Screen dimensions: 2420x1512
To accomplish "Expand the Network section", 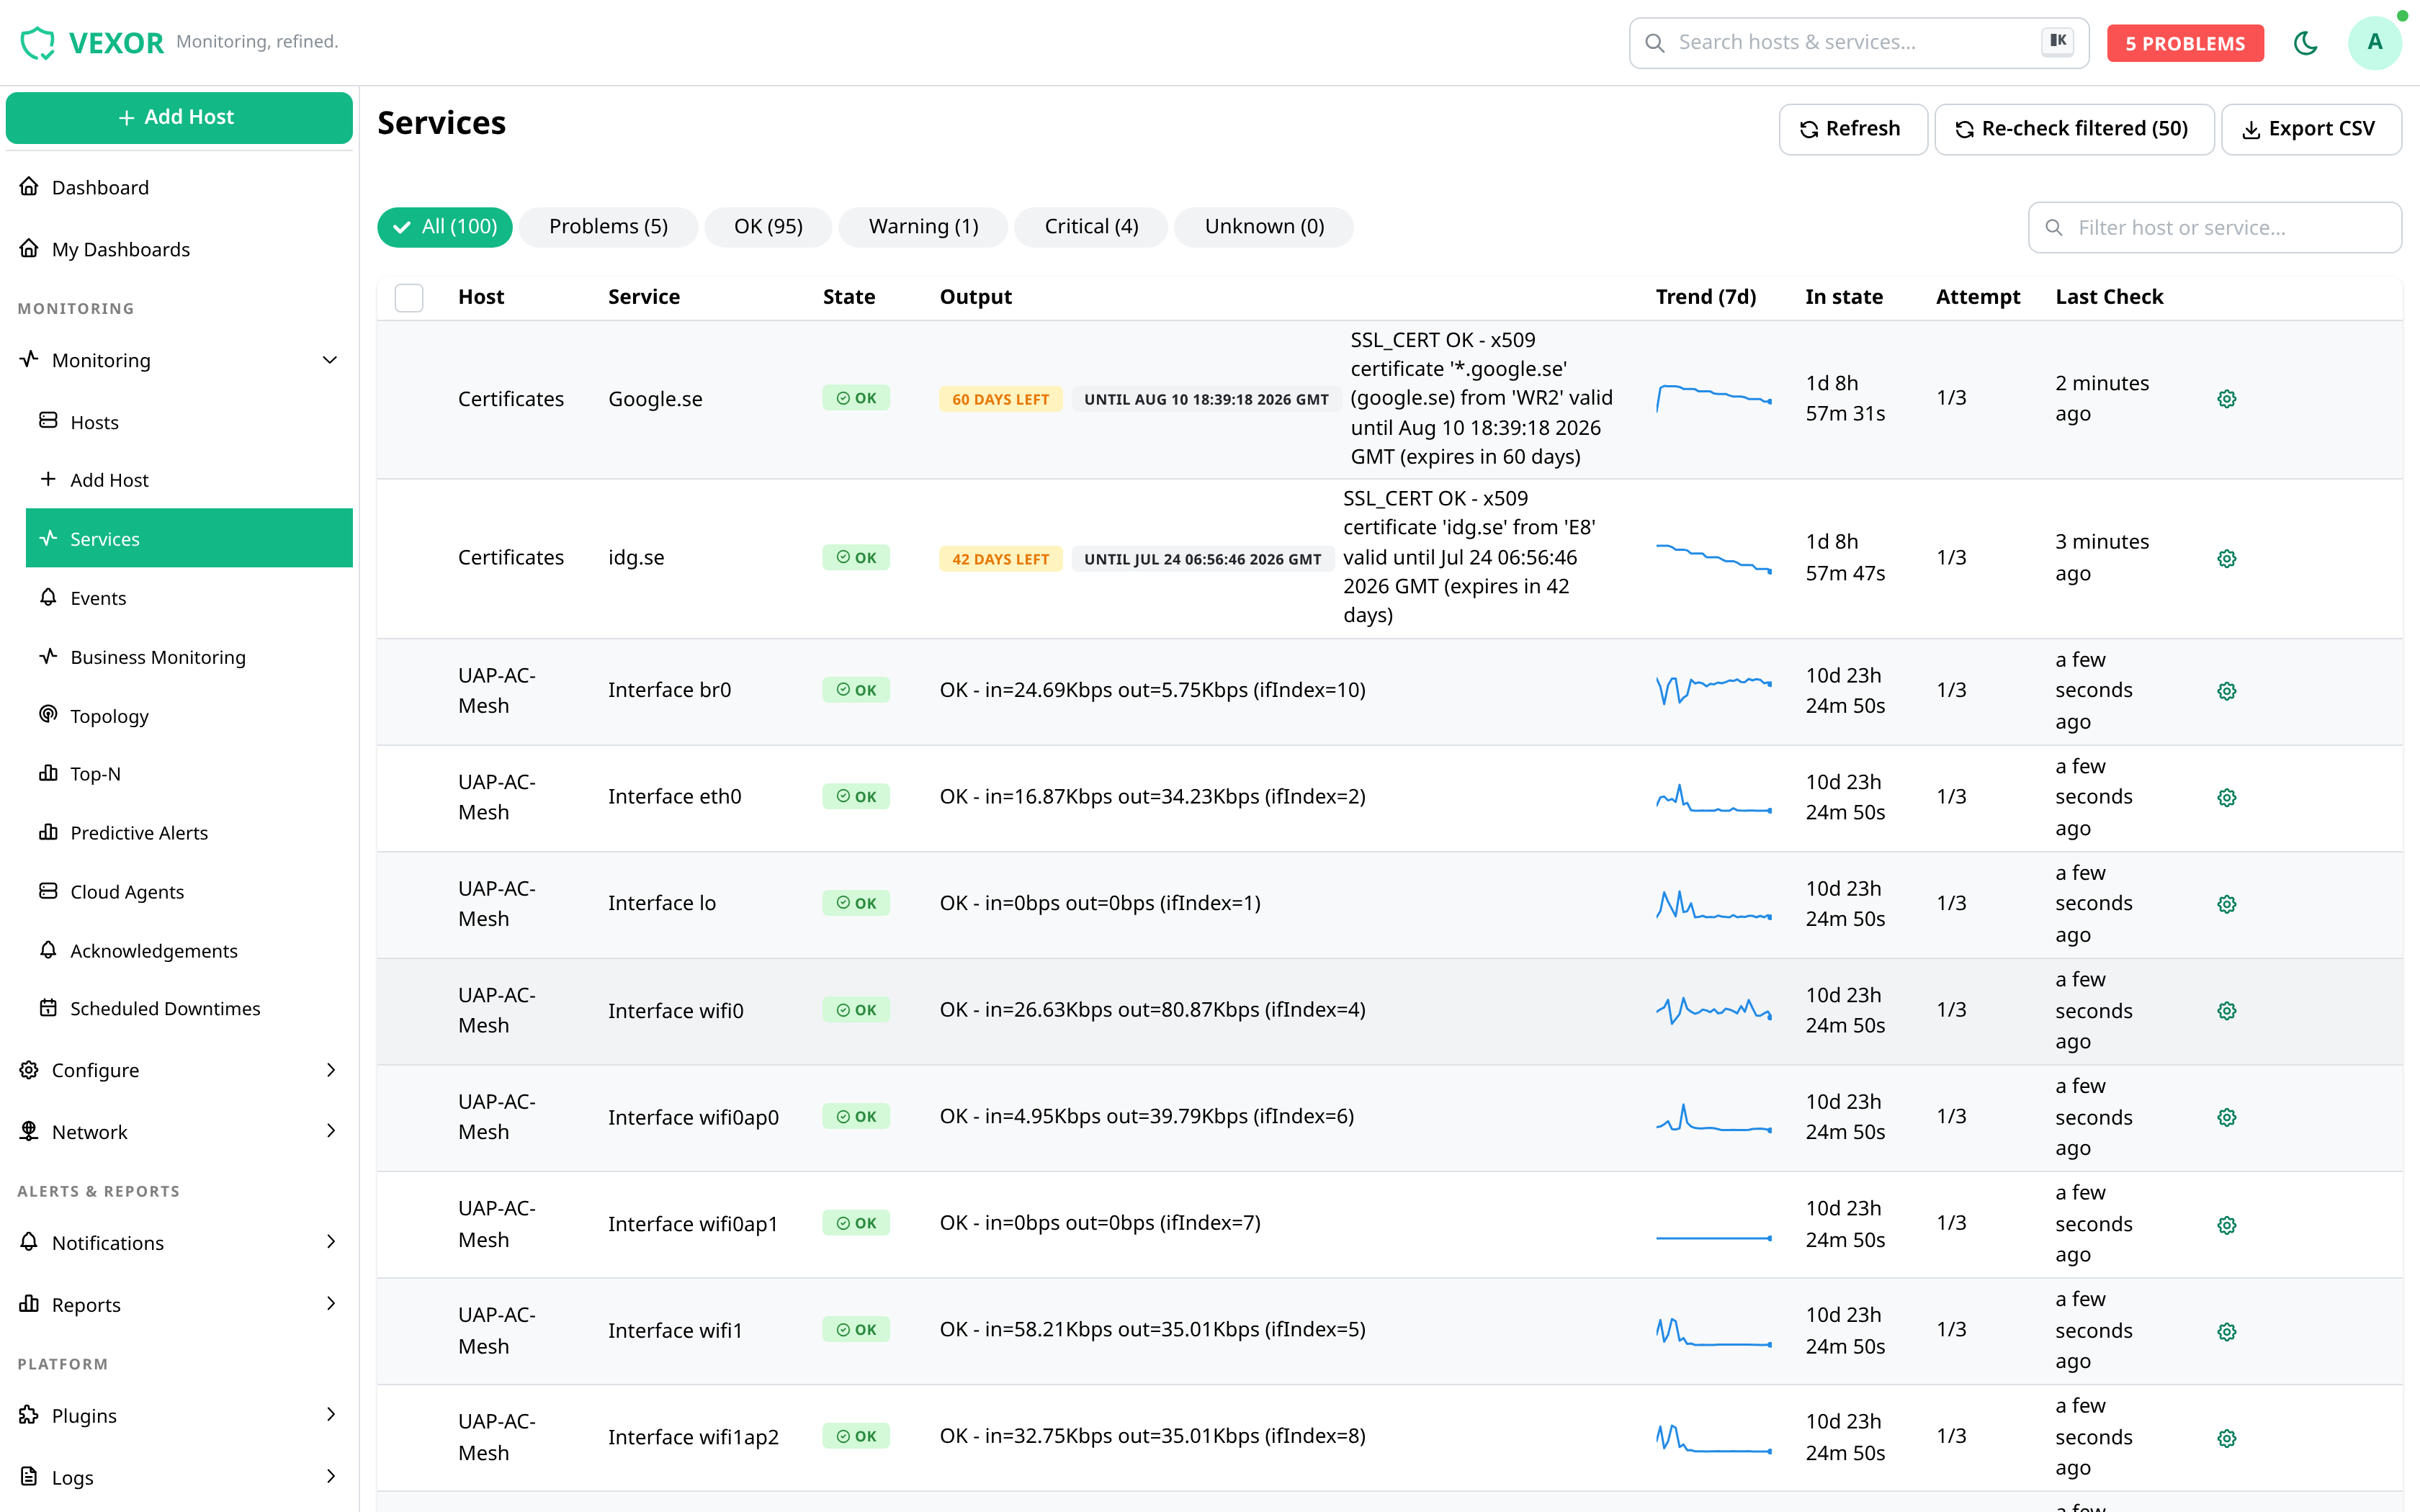I will click(179, 1131).
